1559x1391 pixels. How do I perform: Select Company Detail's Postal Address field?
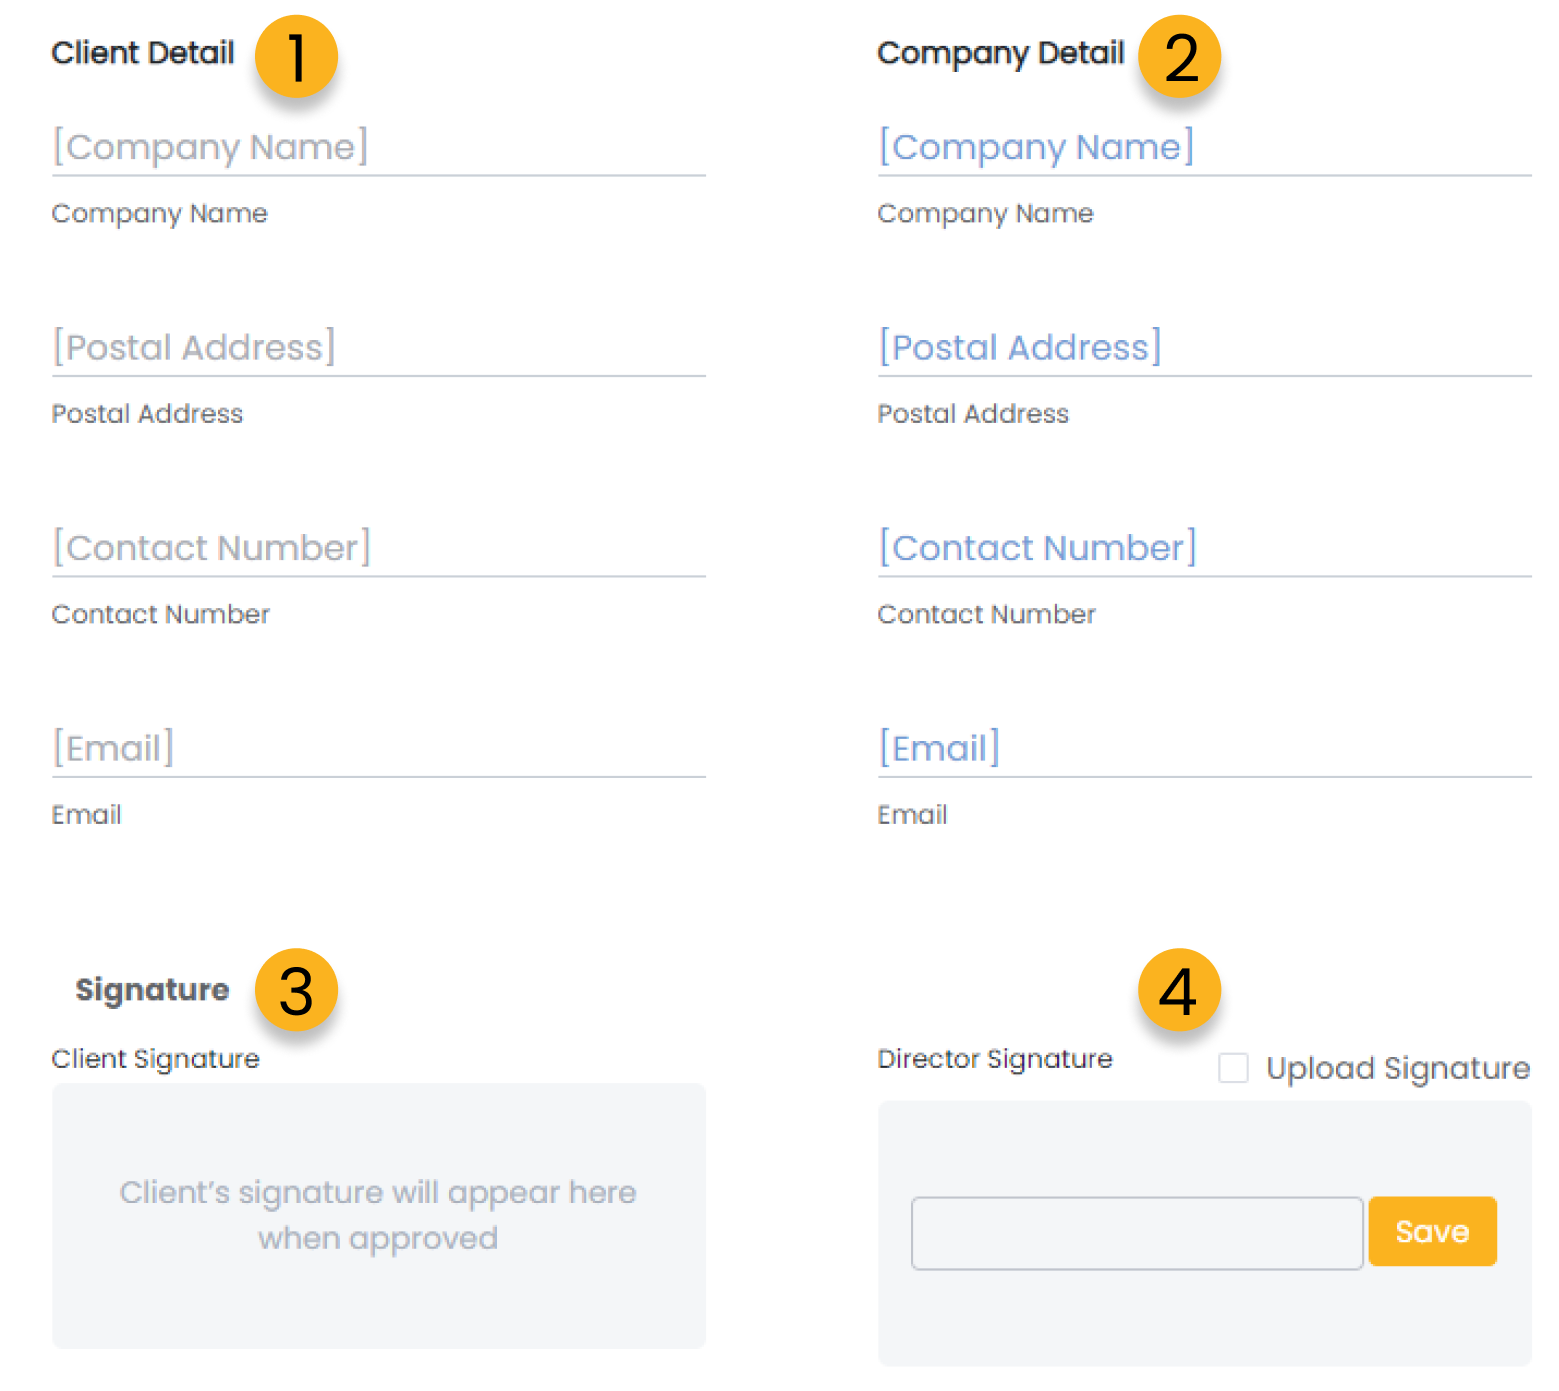point(1205,348)
